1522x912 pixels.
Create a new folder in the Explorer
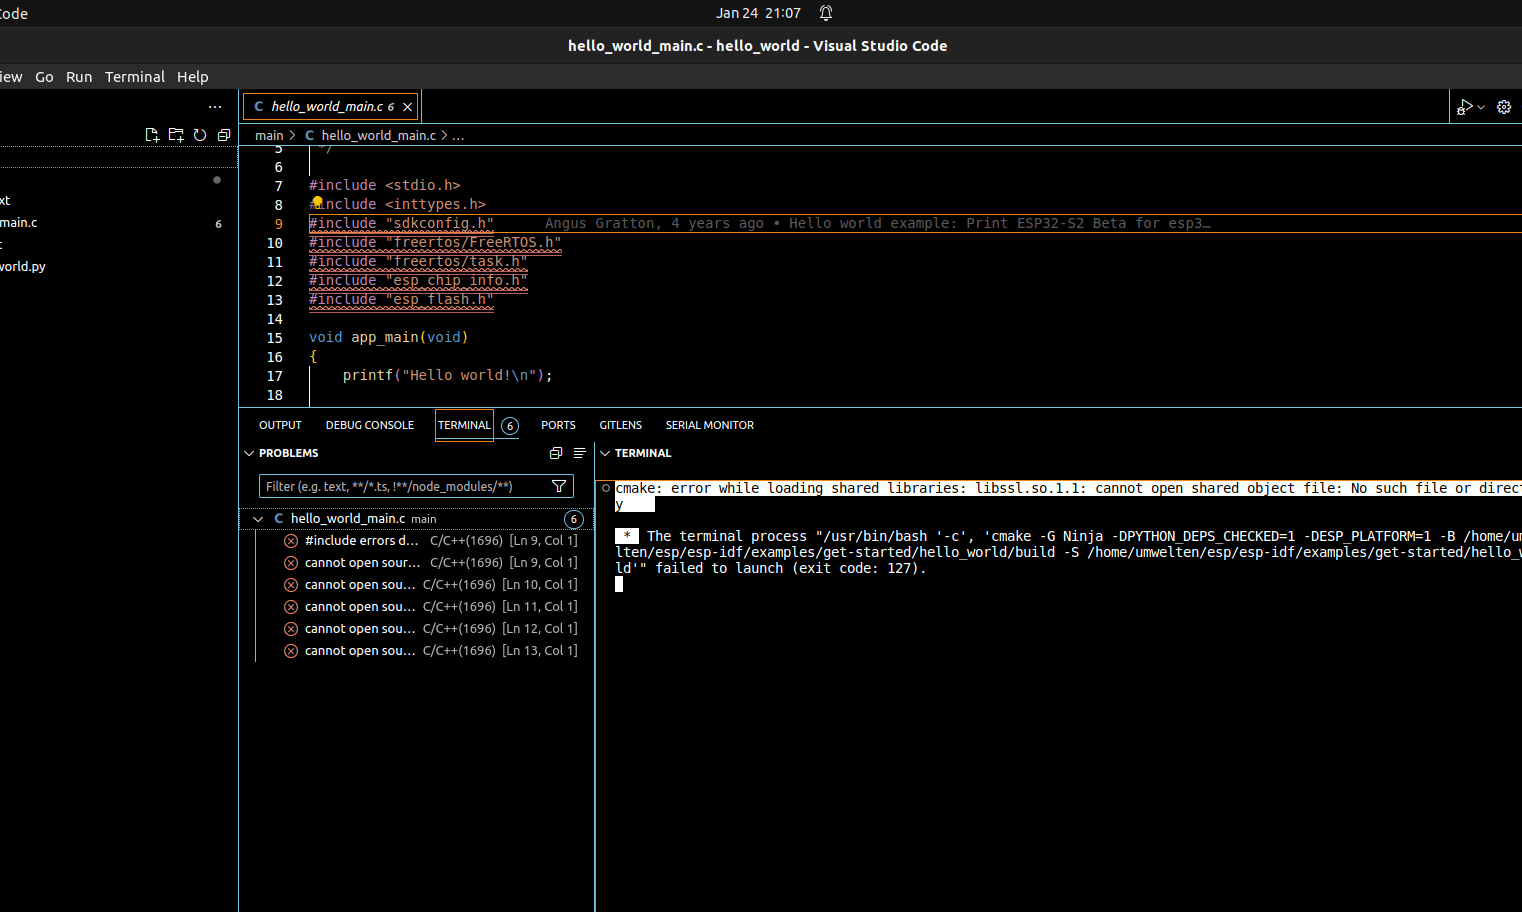tap(176, 135)
